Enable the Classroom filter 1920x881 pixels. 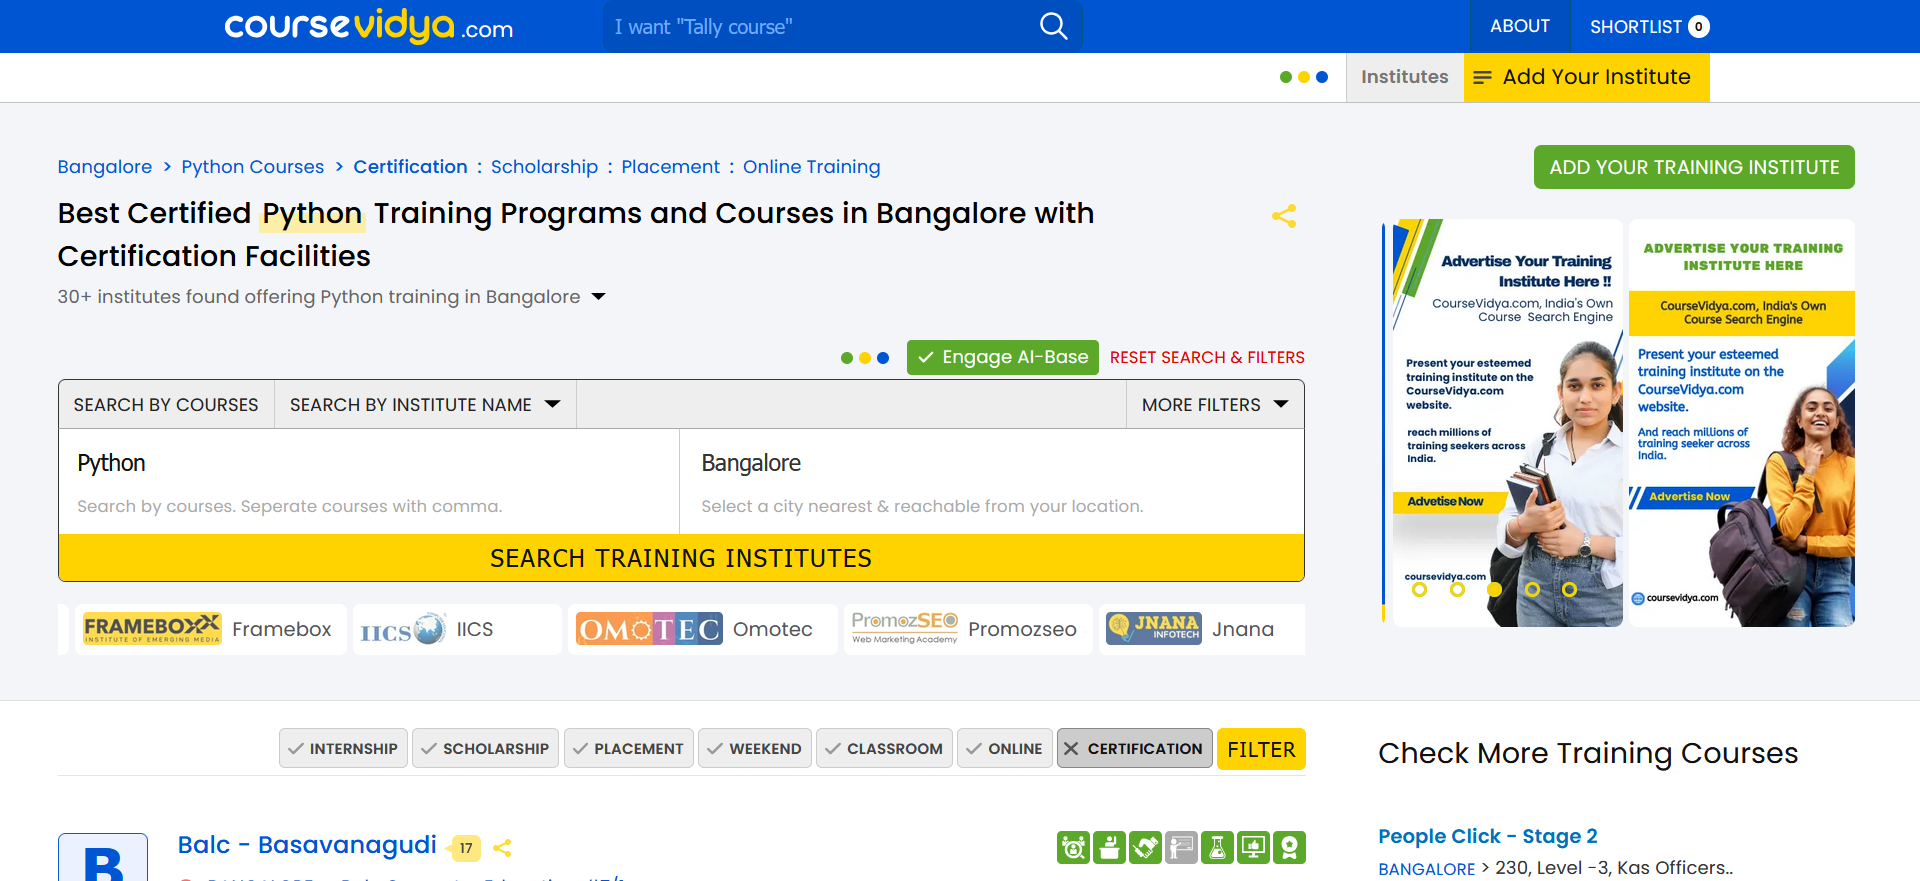[884, 749]
